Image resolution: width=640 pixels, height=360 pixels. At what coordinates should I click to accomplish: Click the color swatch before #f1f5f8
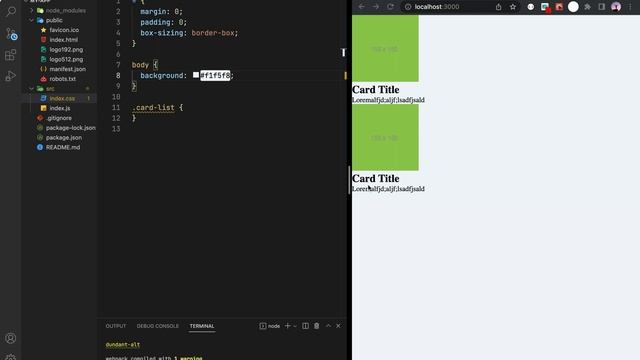pyautogui.click(x=196, y=75)
